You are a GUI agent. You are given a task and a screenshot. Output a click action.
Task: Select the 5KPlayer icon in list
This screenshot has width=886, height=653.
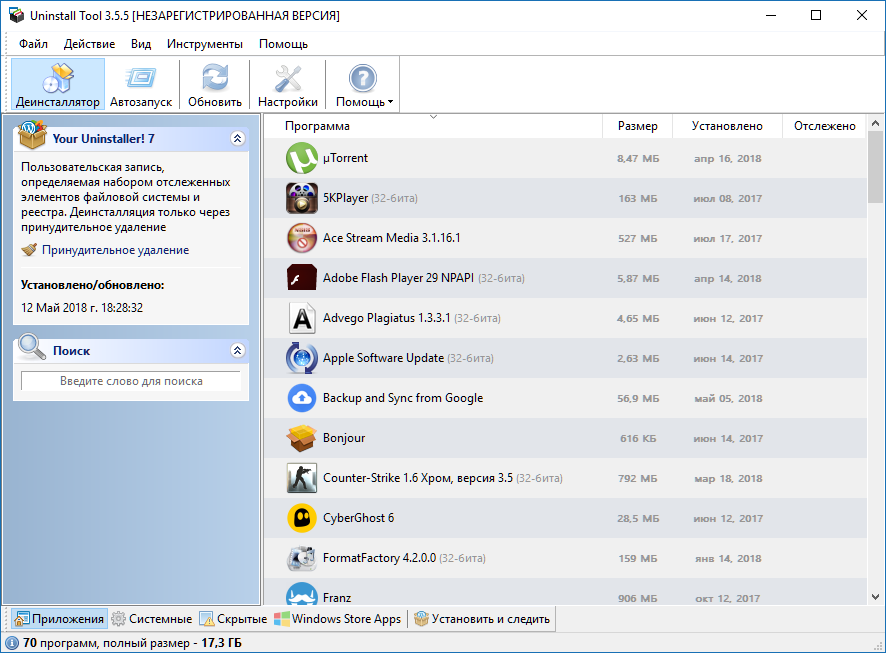tap(302, 198)
